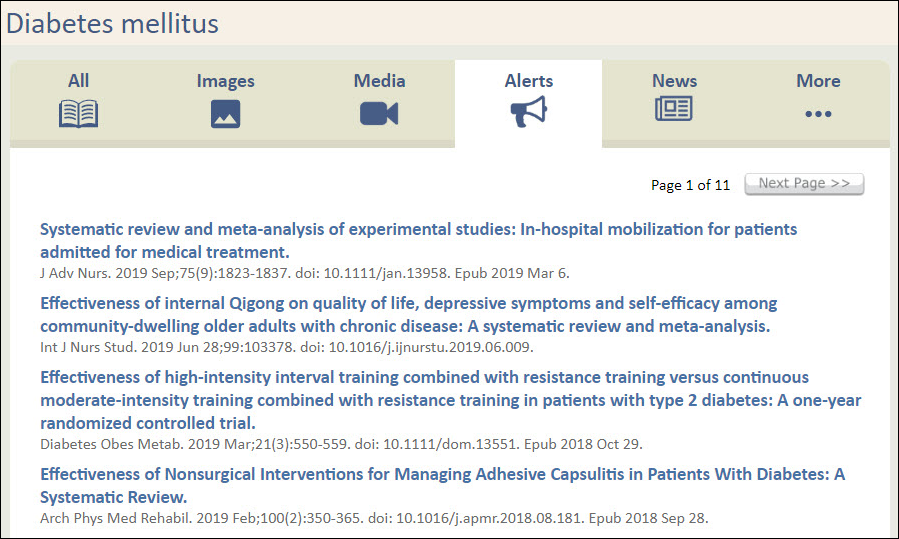
Task: Click the Diabetes mellitus page heading
Action: (112, 23)
